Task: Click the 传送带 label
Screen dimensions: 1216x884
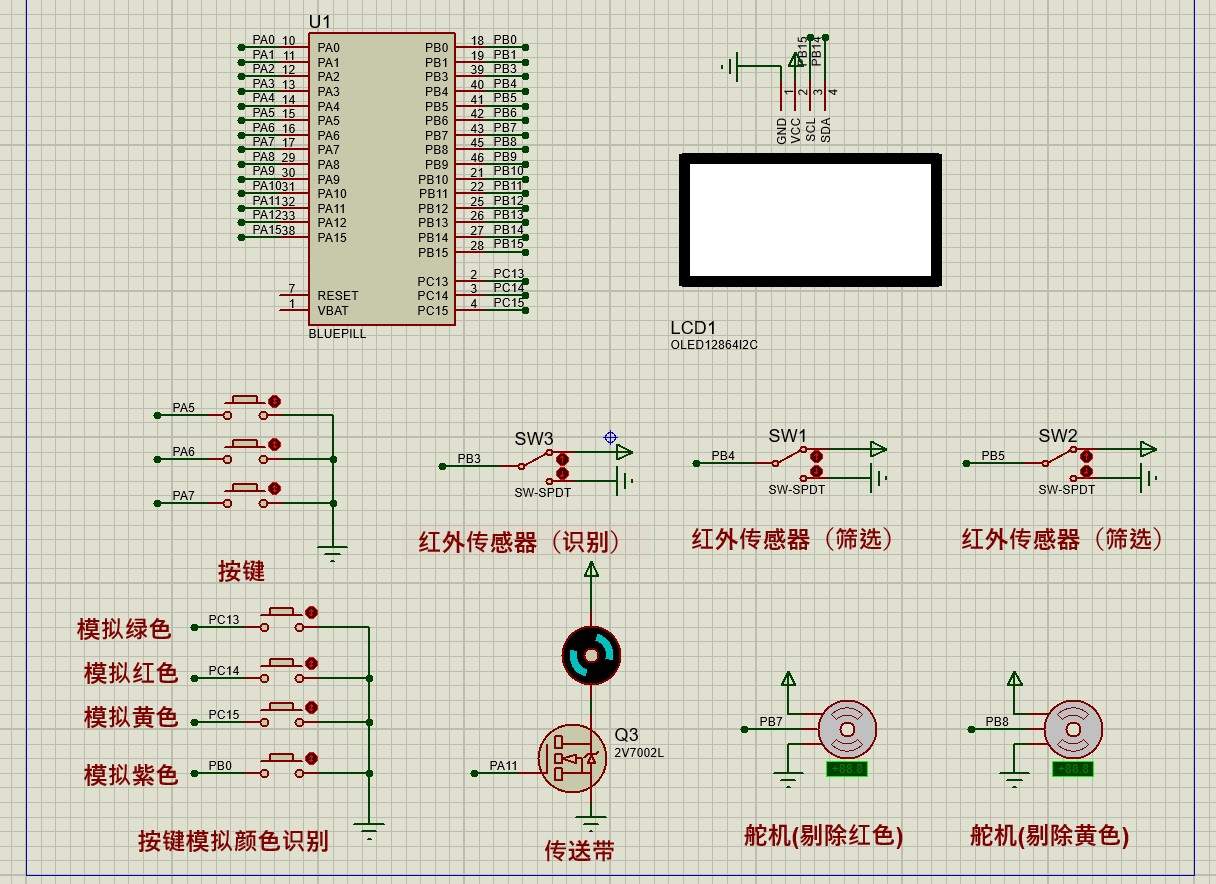Action: 579,851
